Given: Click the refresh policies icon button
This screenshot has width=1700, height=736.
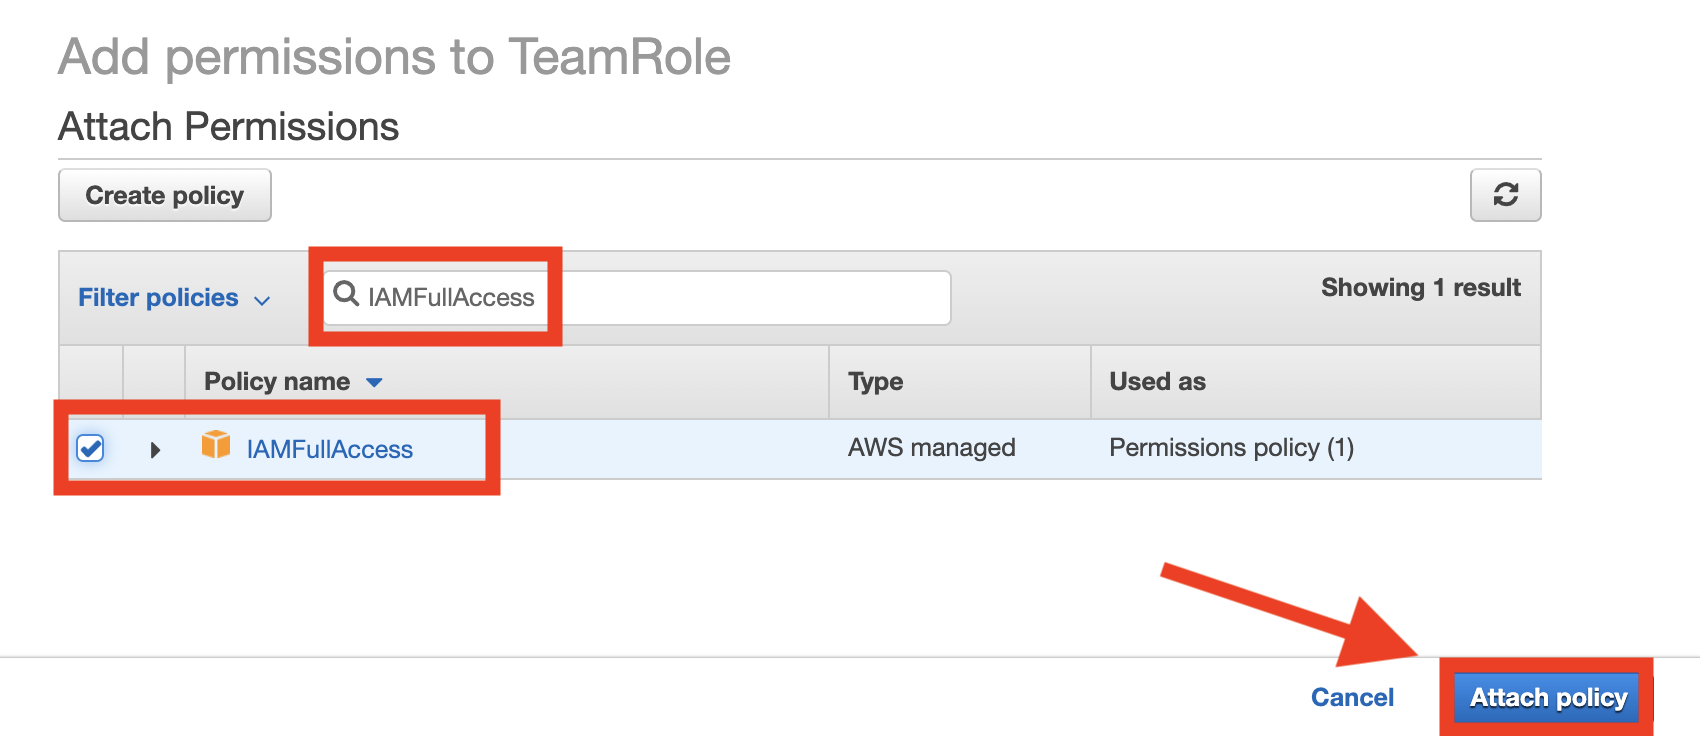Looking at the screenshot, I should click(x=1505, y=195).
